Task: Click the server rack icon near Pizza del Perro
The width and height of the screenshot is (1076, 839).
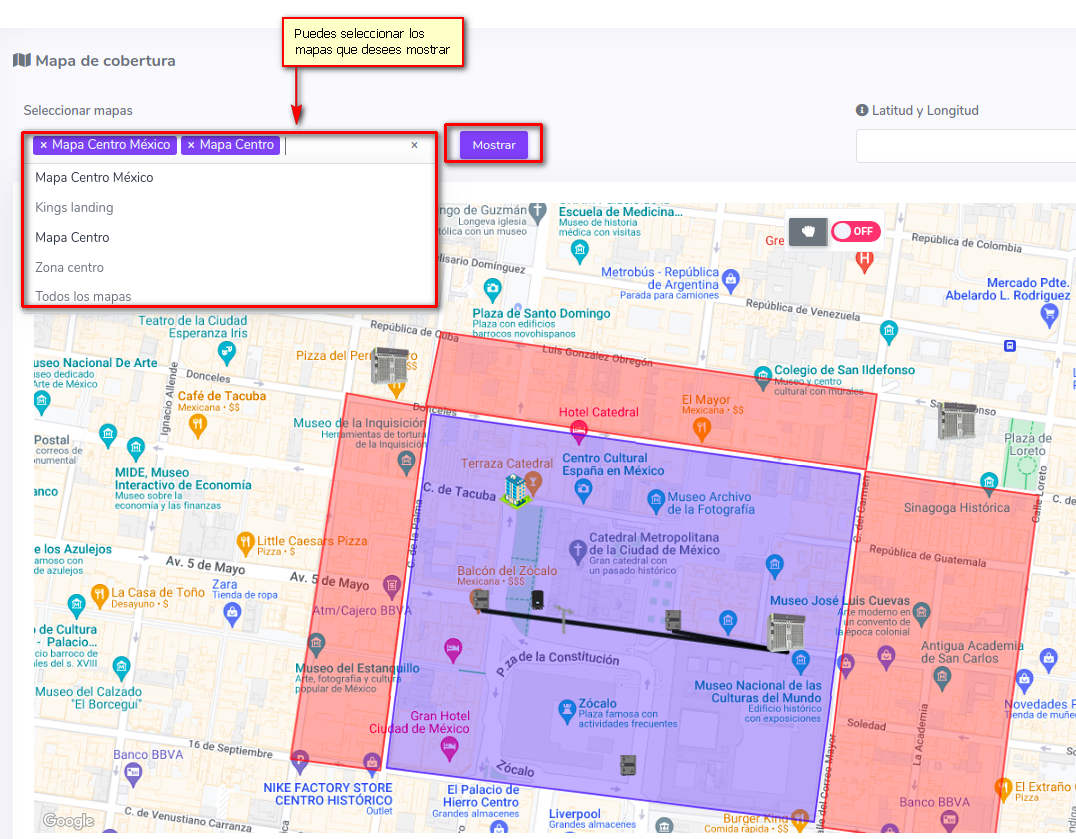Action: (387, 366)
